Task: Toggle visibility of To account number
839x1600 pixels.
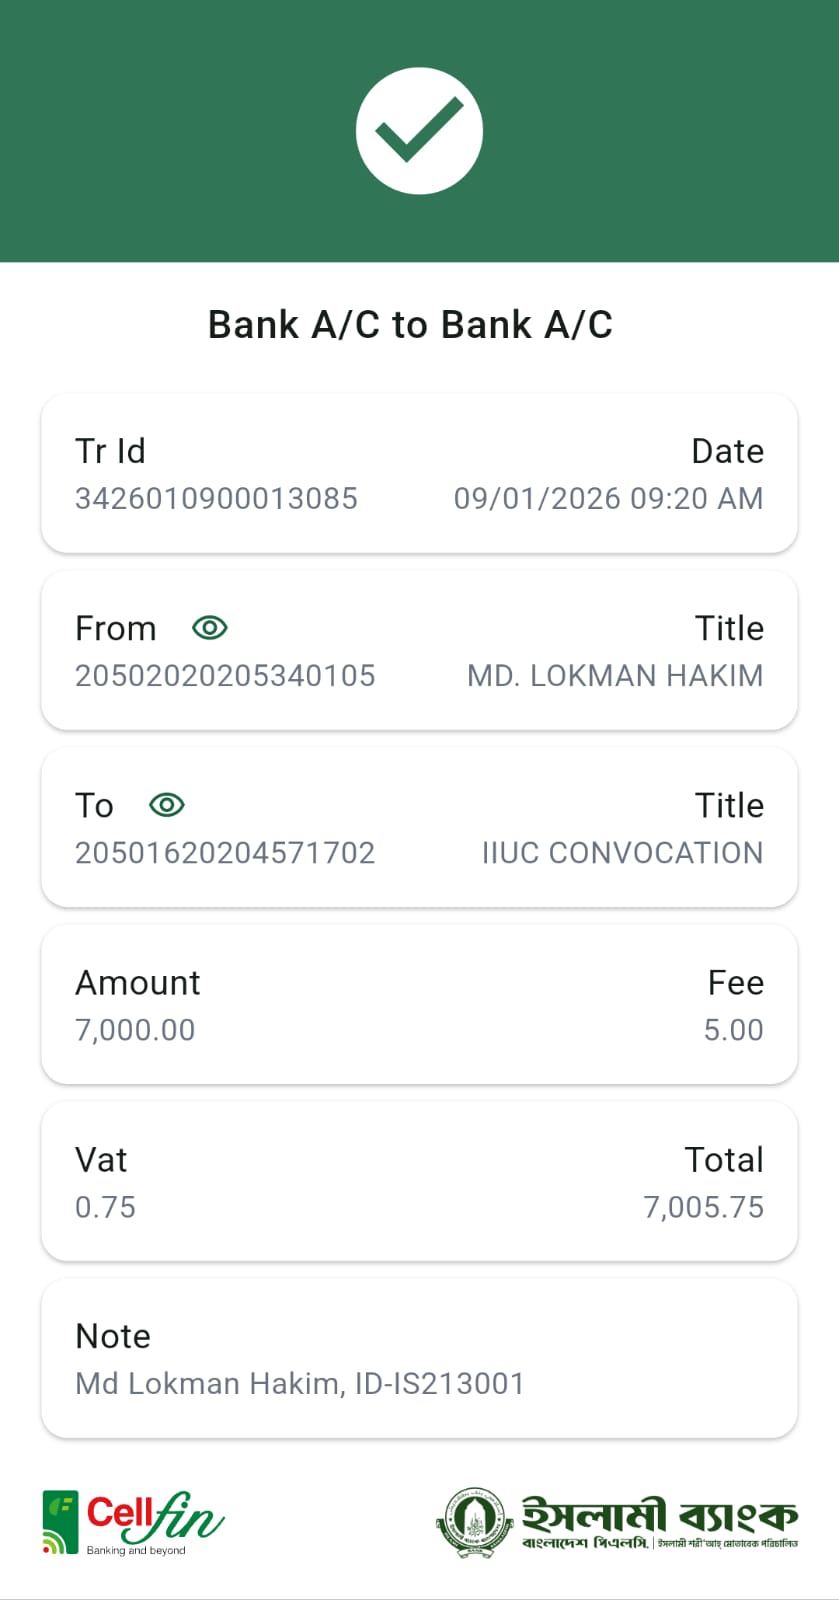Action: pyautogui.click(x=167, y=805)
